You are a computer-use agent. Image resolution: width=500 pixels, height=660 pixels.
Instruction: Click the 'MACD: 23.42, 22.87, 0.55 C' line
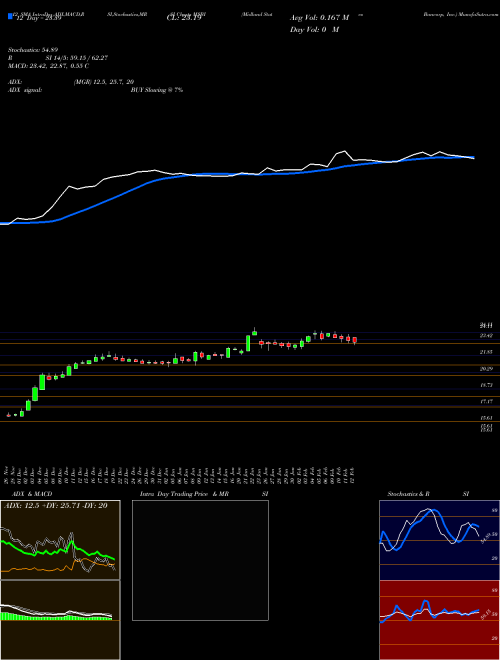[x=48, y=66]
